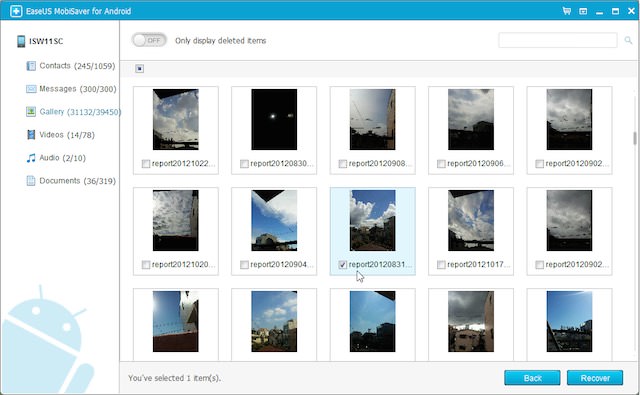Check the report20121022 photo checkbox

[x=146, y=164]
